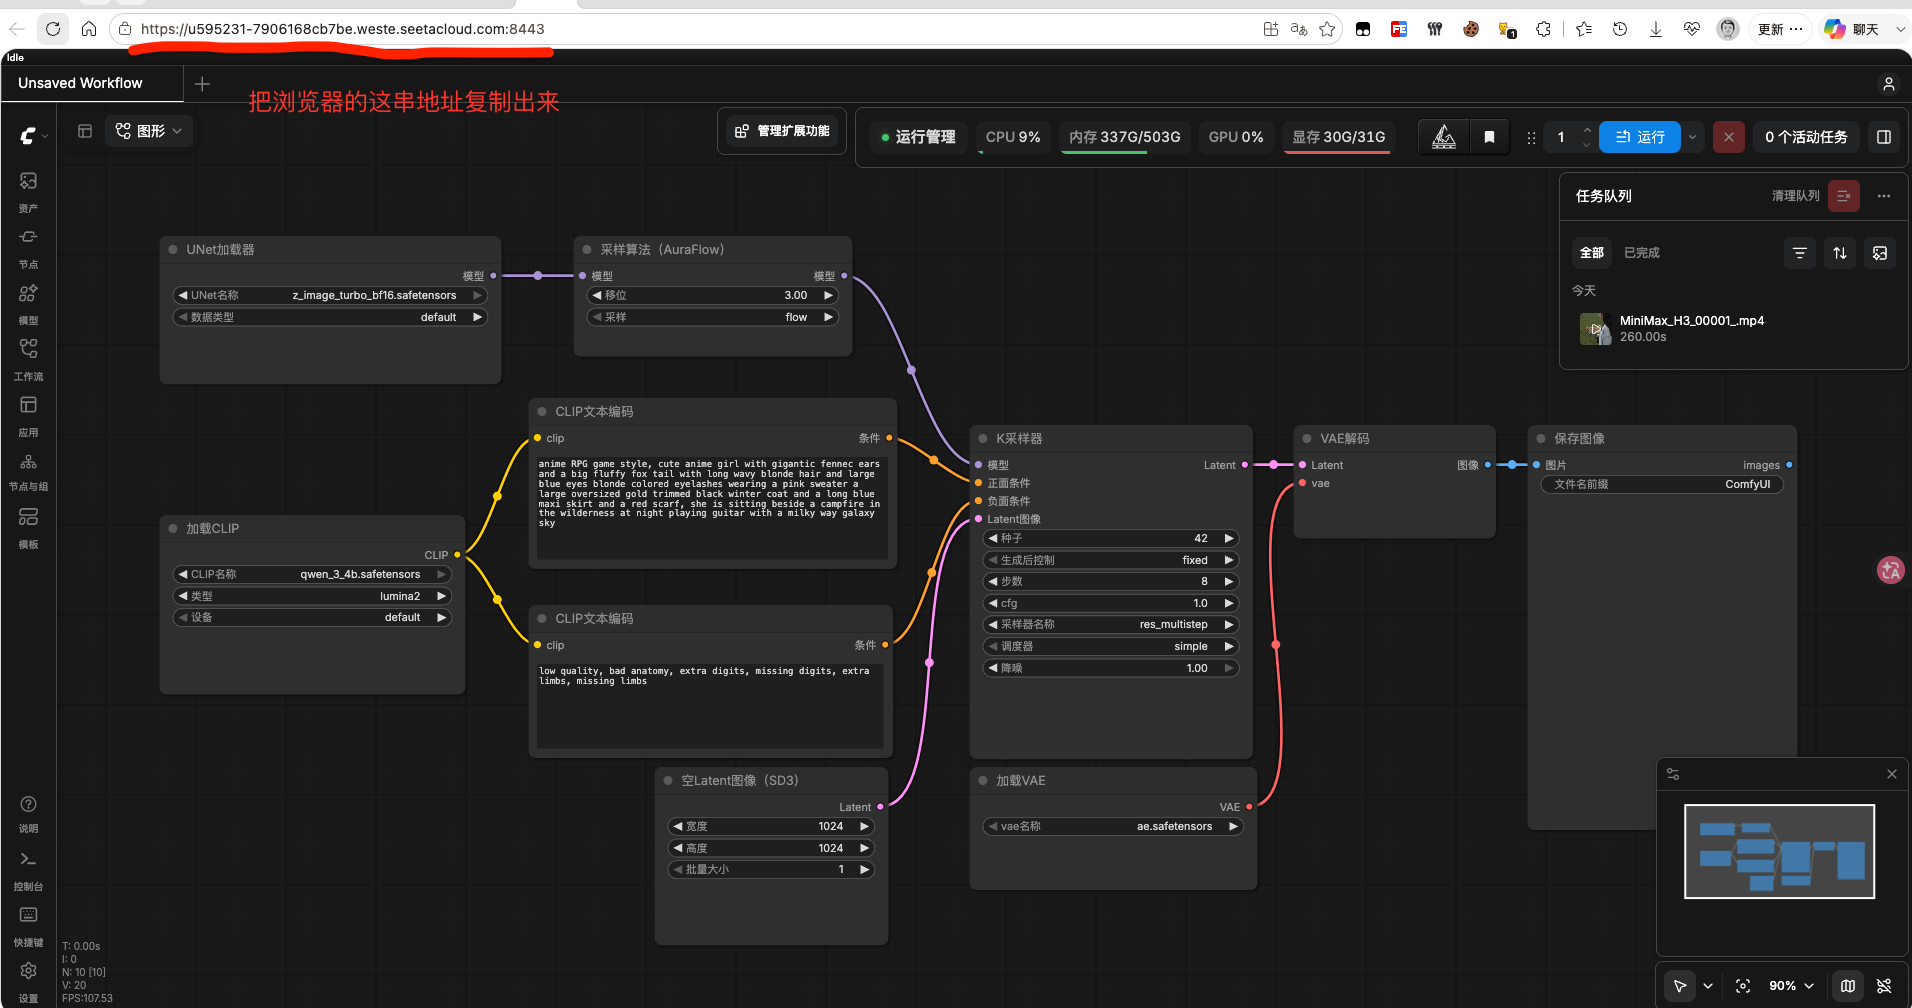
Task: Open the 采样器名称 res_multistep combo
Action: coord(1111,624)
